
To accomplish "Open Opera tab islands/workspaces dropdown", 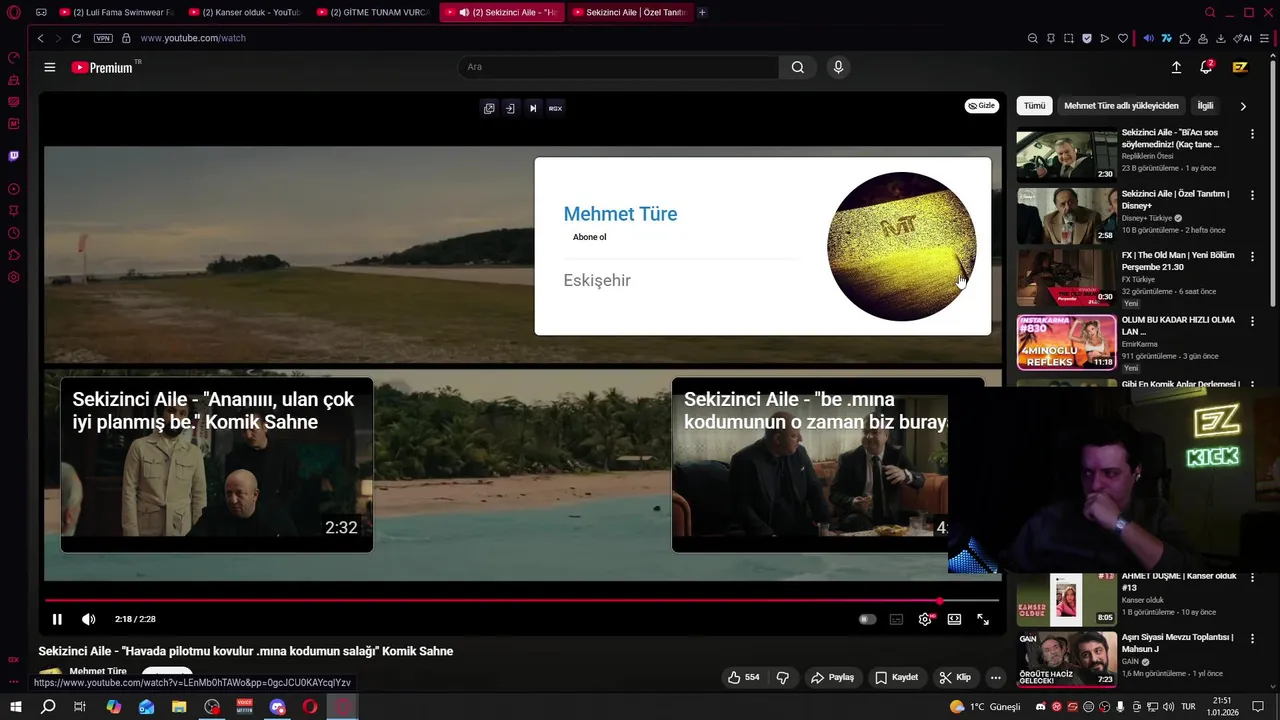I will [41, 13].
